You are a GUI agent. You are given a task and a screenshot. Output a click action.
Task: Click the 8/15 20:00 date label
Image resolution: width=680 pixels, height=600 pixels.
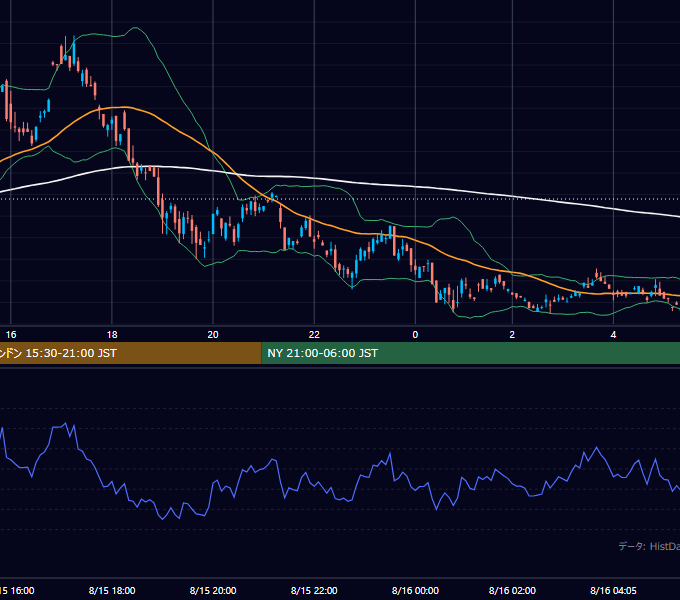[x=213, y=590]
